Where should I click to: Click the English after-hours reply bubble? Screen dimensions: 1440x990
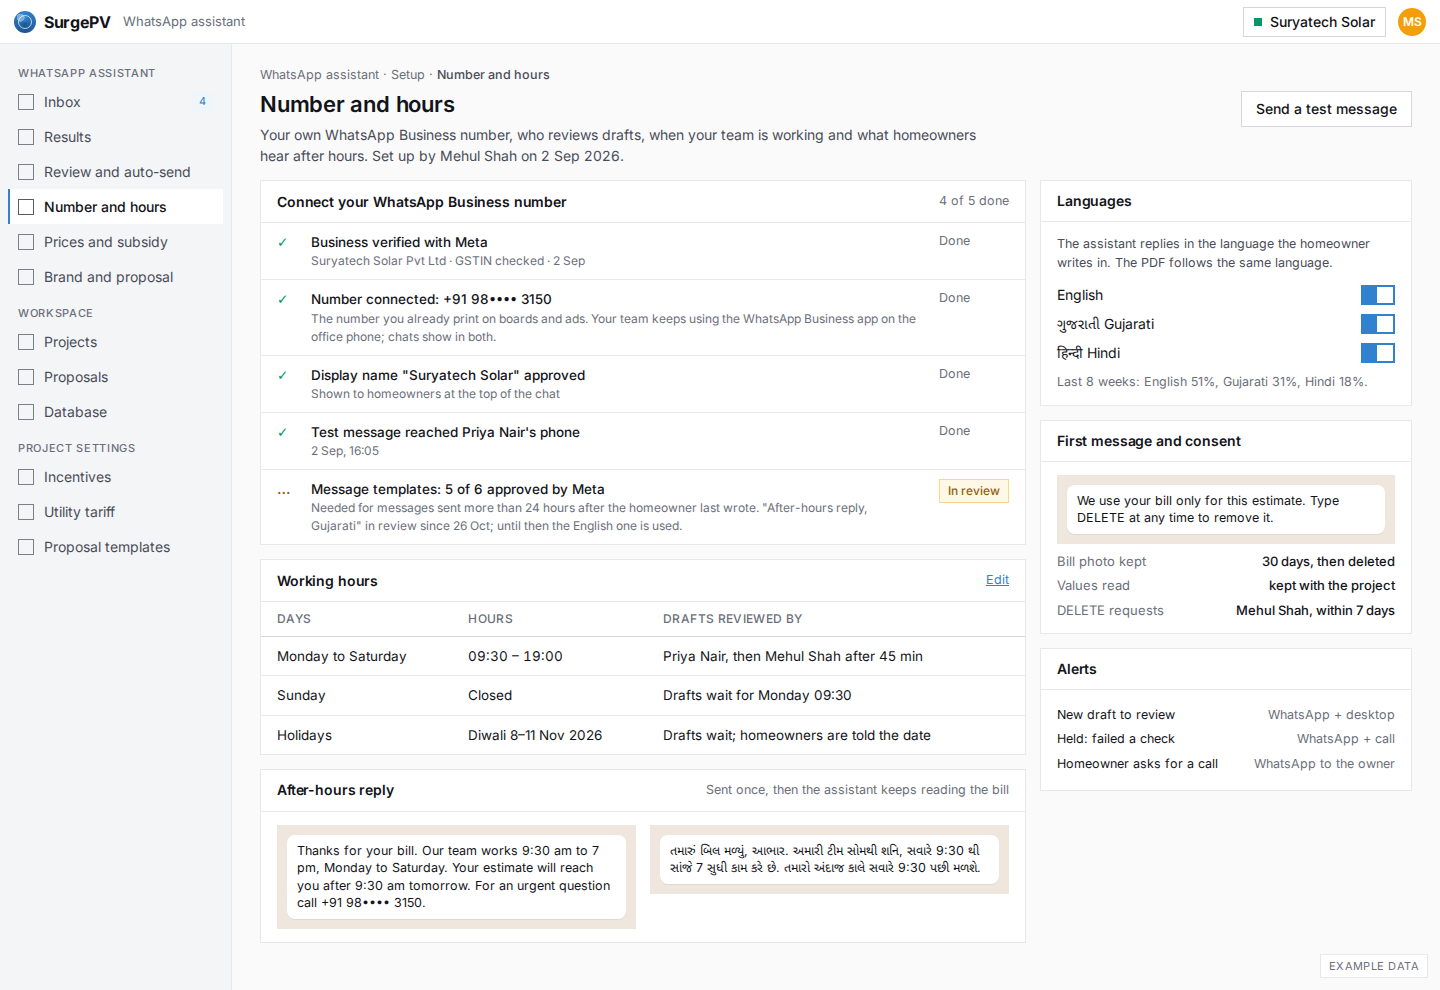pos(456,877)
